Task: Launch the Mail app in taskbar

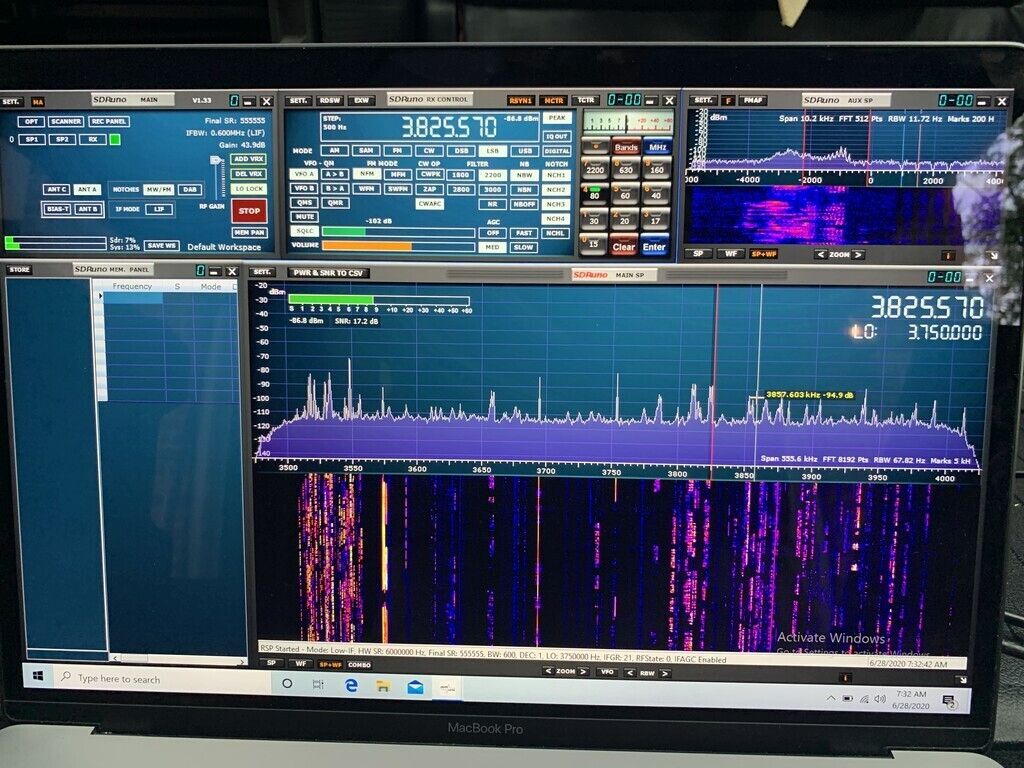Action: point(415,687)
